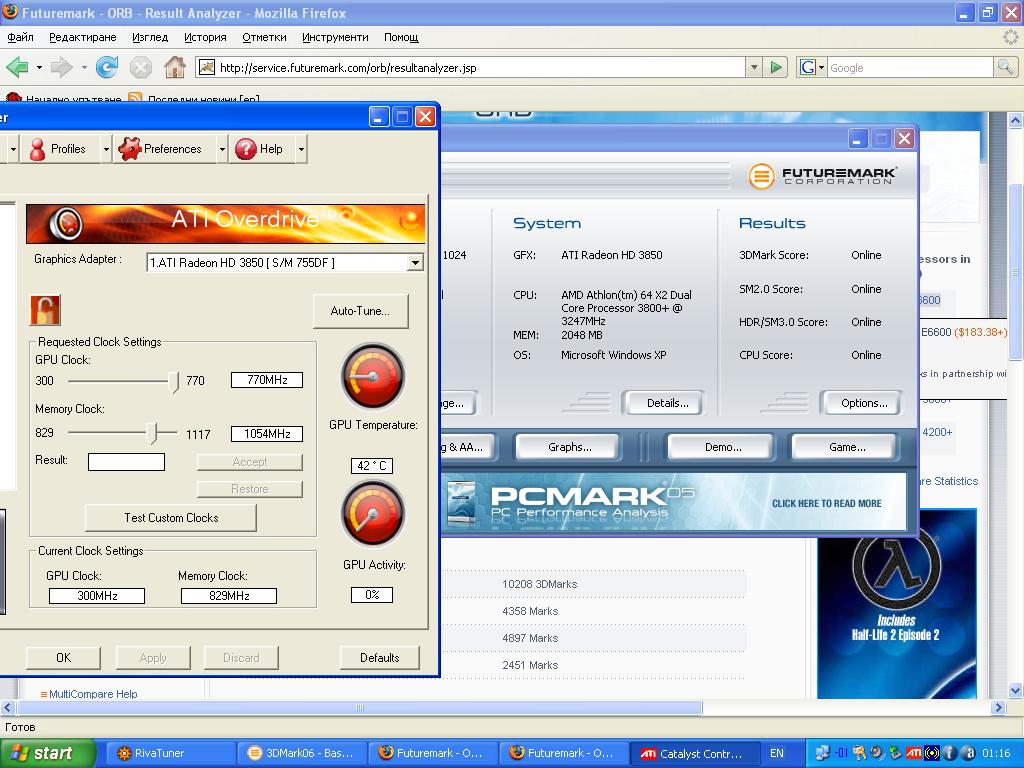Open the Отметки menu
This screenshot has height=768, width=1024.
pos(264,37)
